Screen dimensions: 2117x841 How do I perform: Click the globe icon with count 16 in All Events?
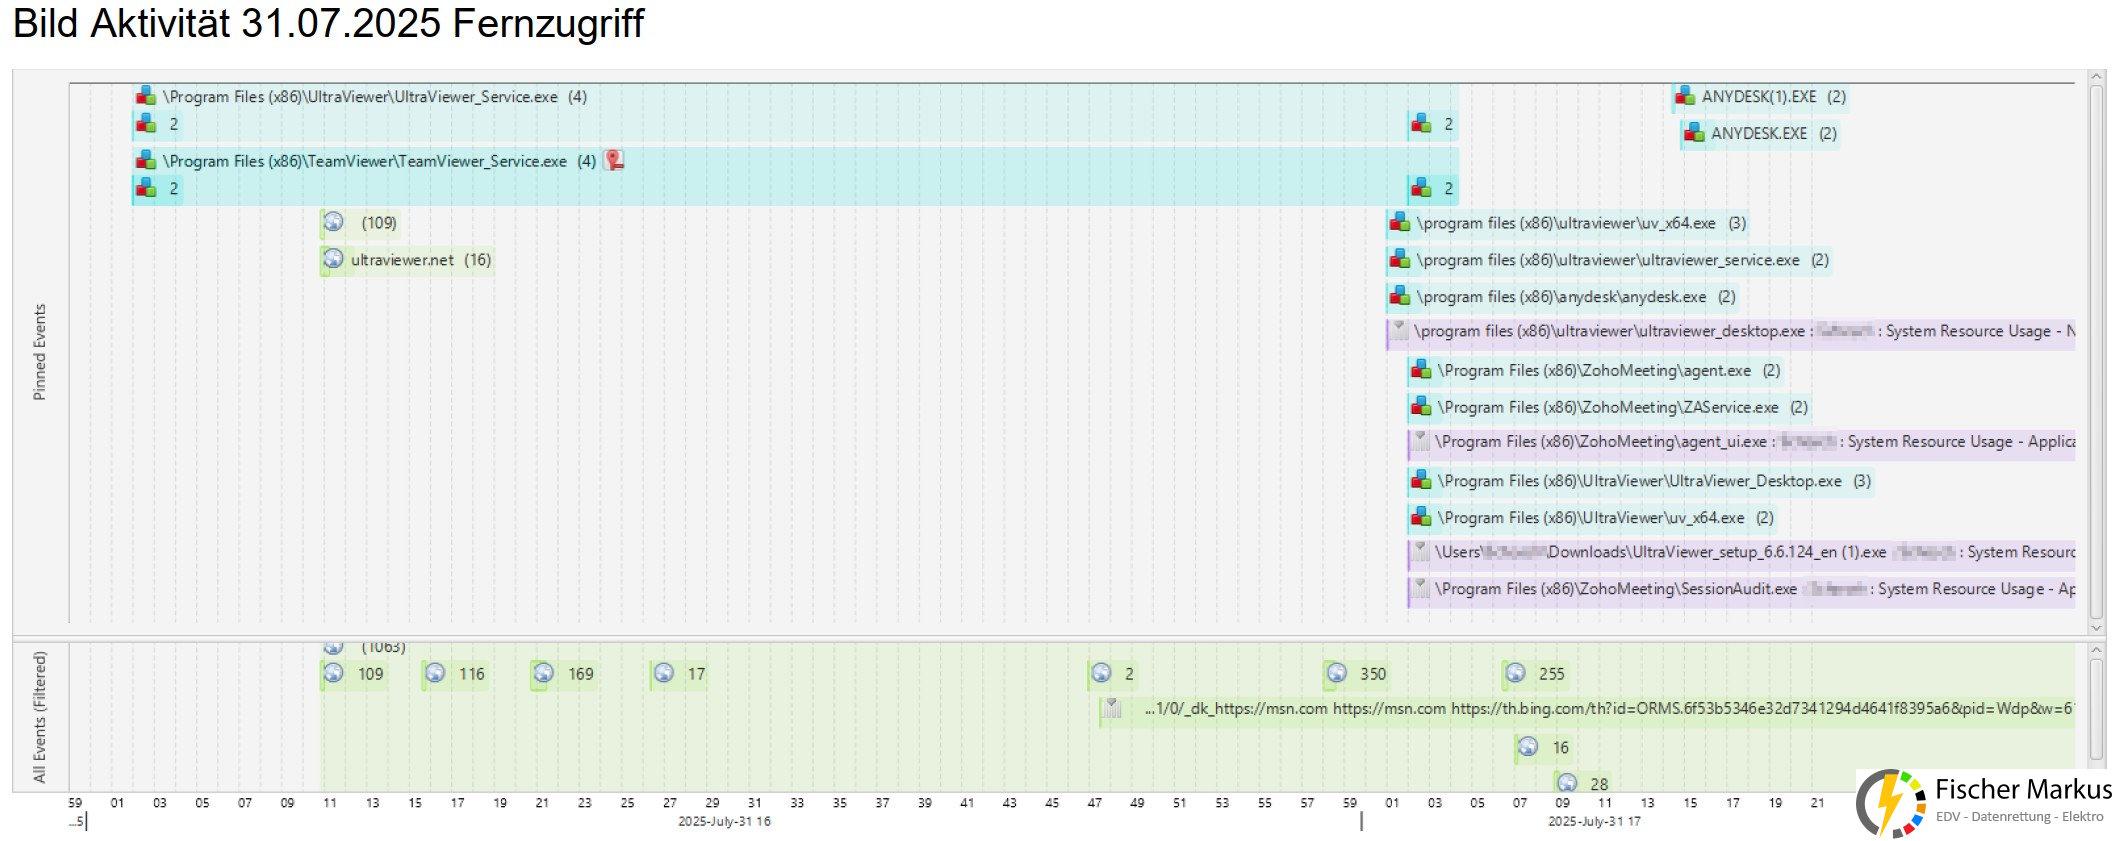point(1528,746)
